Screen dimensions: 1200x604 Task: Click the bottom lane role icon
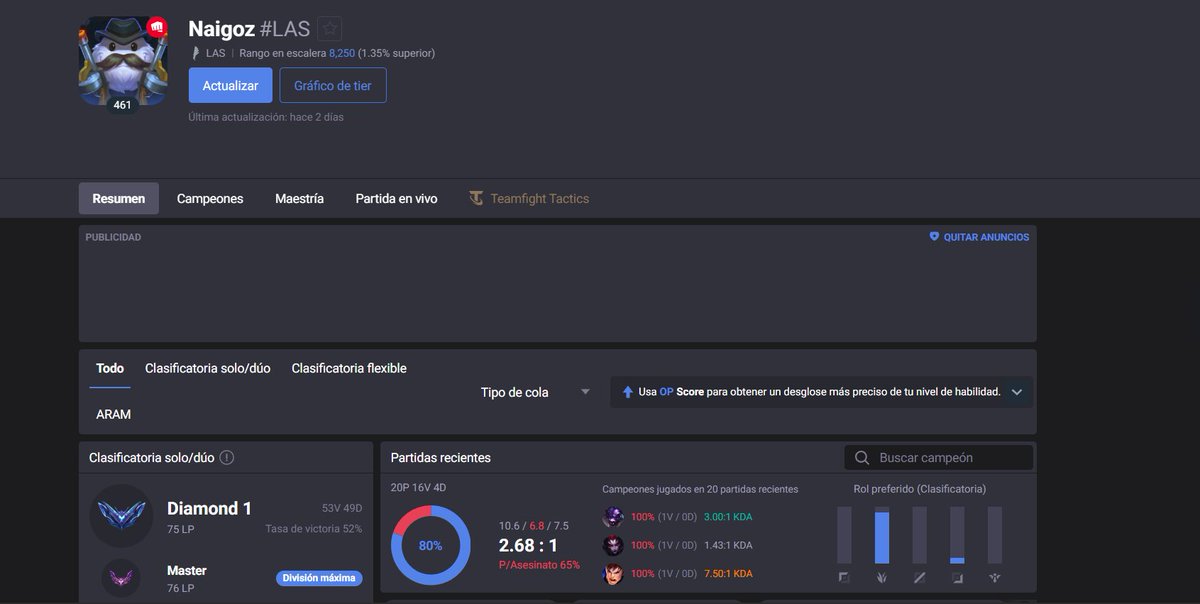(x=957, y=577)
